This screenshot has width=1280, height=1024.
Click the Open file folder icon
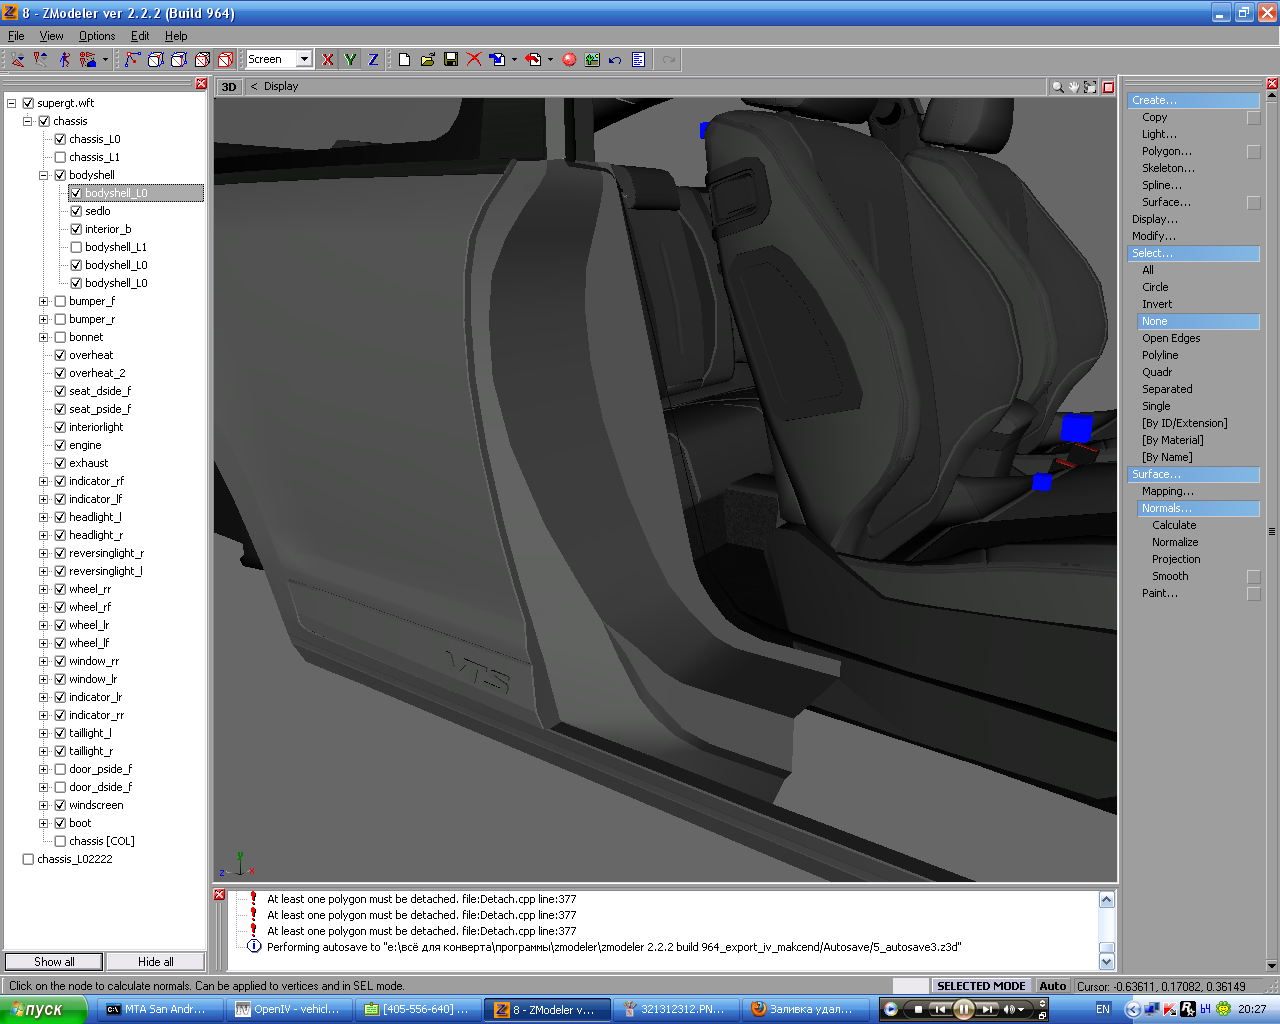(x=428, y=60)
